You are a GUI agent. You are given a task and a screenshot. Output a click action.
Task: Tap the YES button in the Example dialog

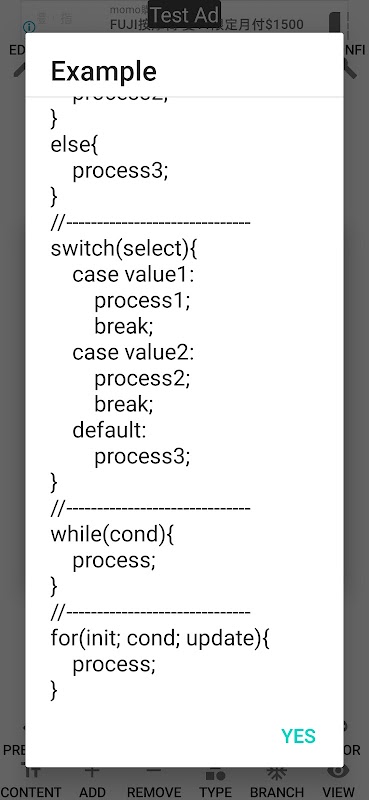(299, 736)
